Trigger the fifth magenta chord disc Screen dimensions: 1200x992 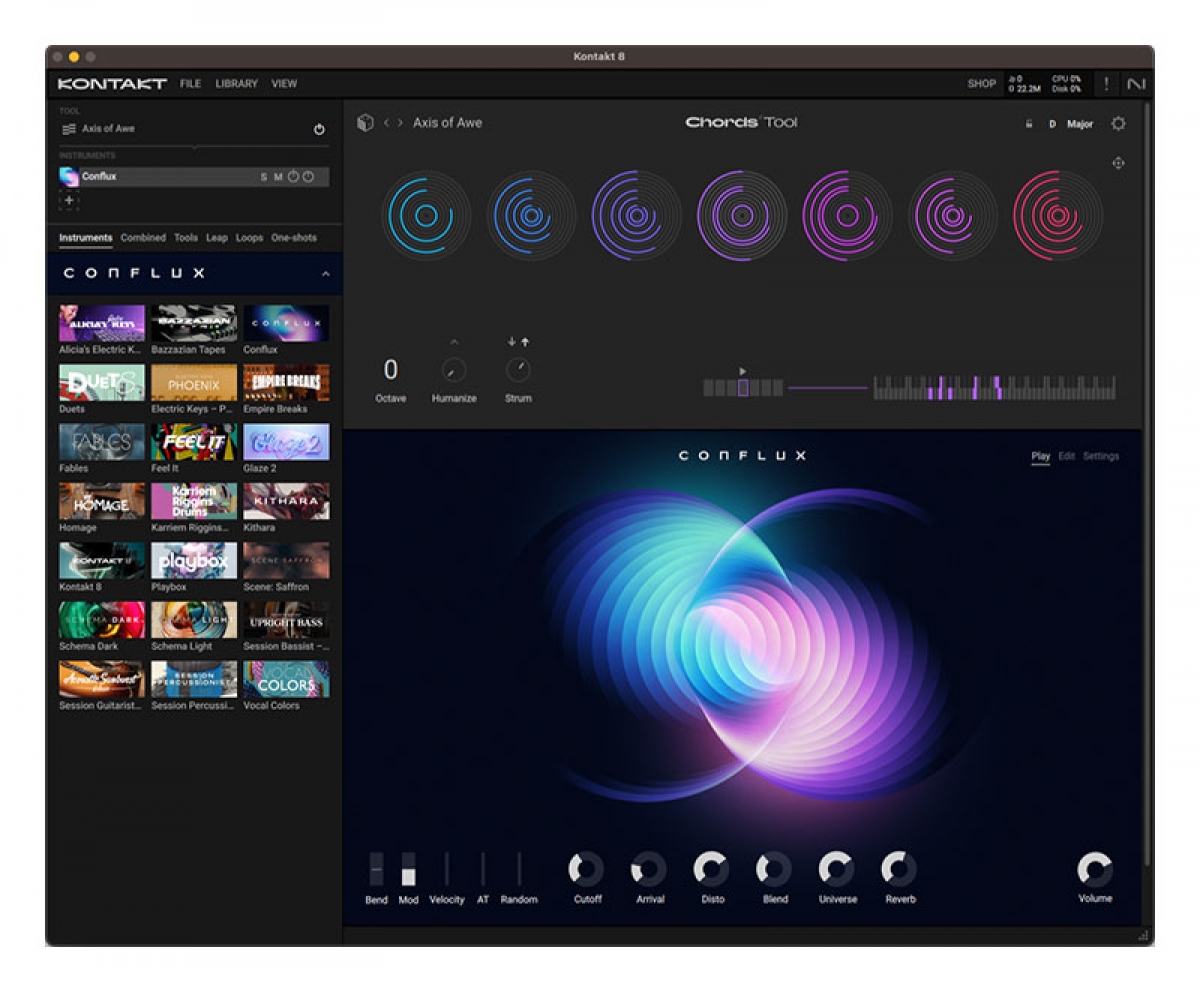pyautogui.click(x=847, y=215)
